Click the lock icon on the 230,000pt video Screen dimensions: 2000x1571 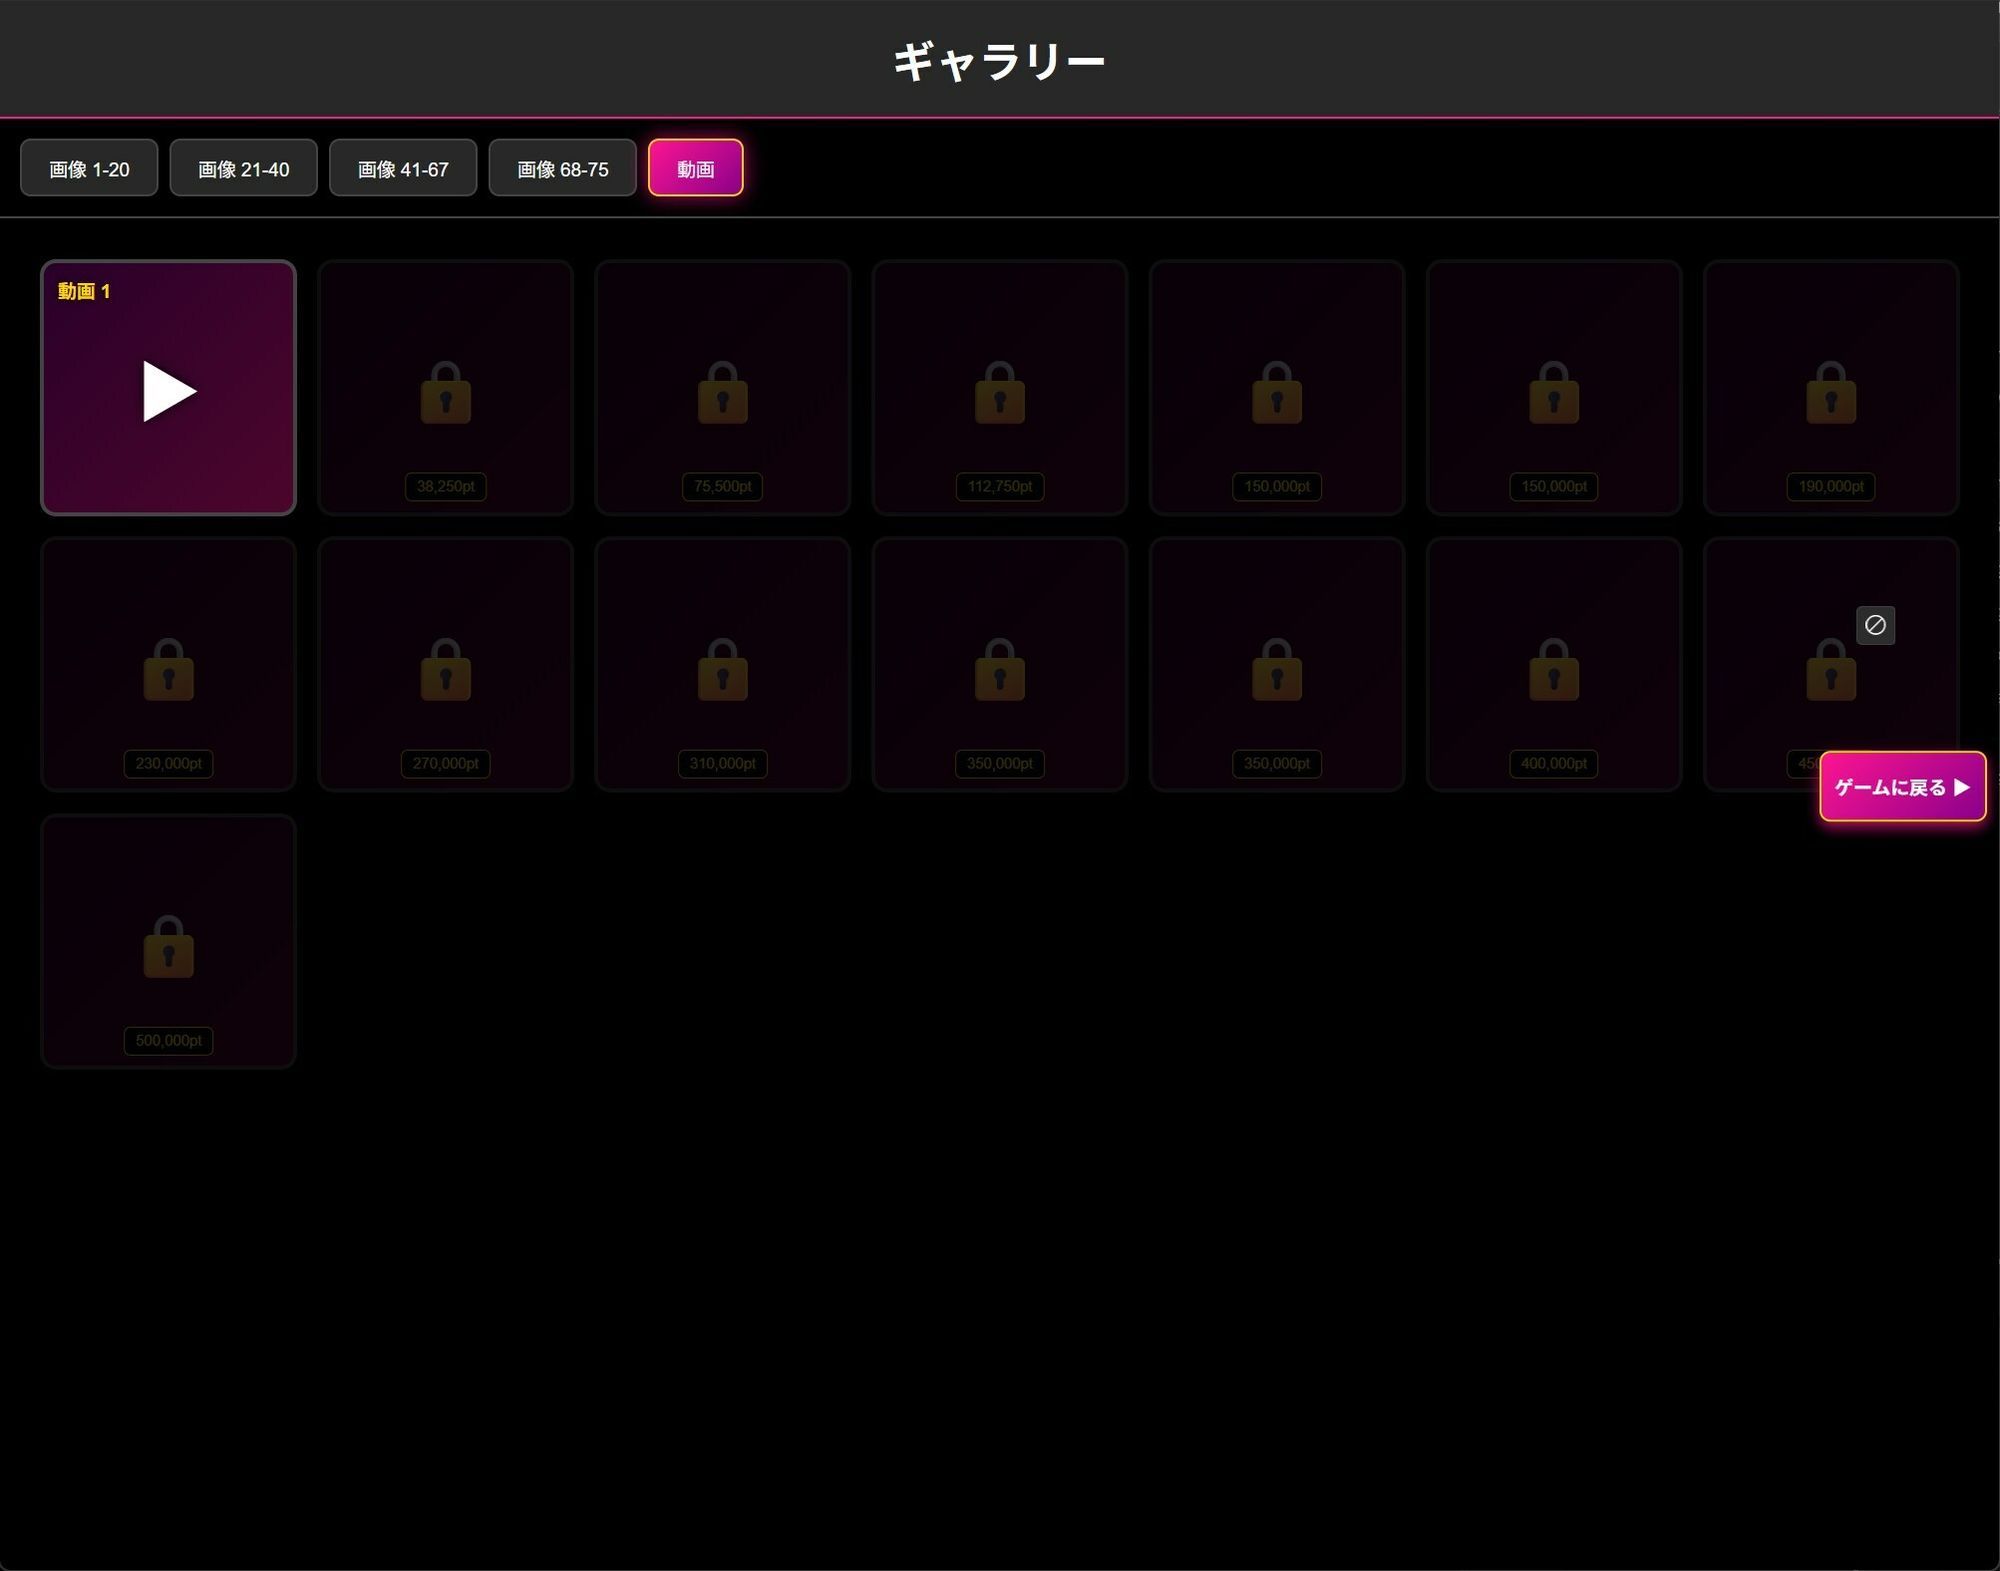point(168,670)
